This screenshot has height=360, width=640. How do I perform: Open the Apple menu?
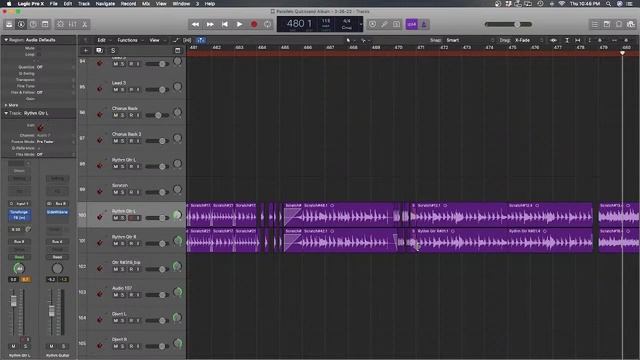tap(9, 4)
